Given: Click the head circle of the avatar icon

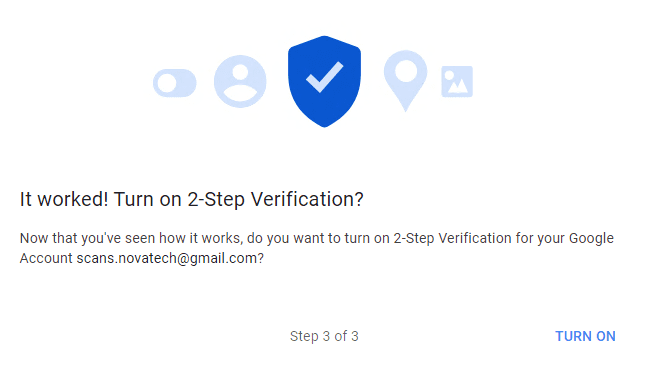Looking at the screenshot, I should 240,71.
